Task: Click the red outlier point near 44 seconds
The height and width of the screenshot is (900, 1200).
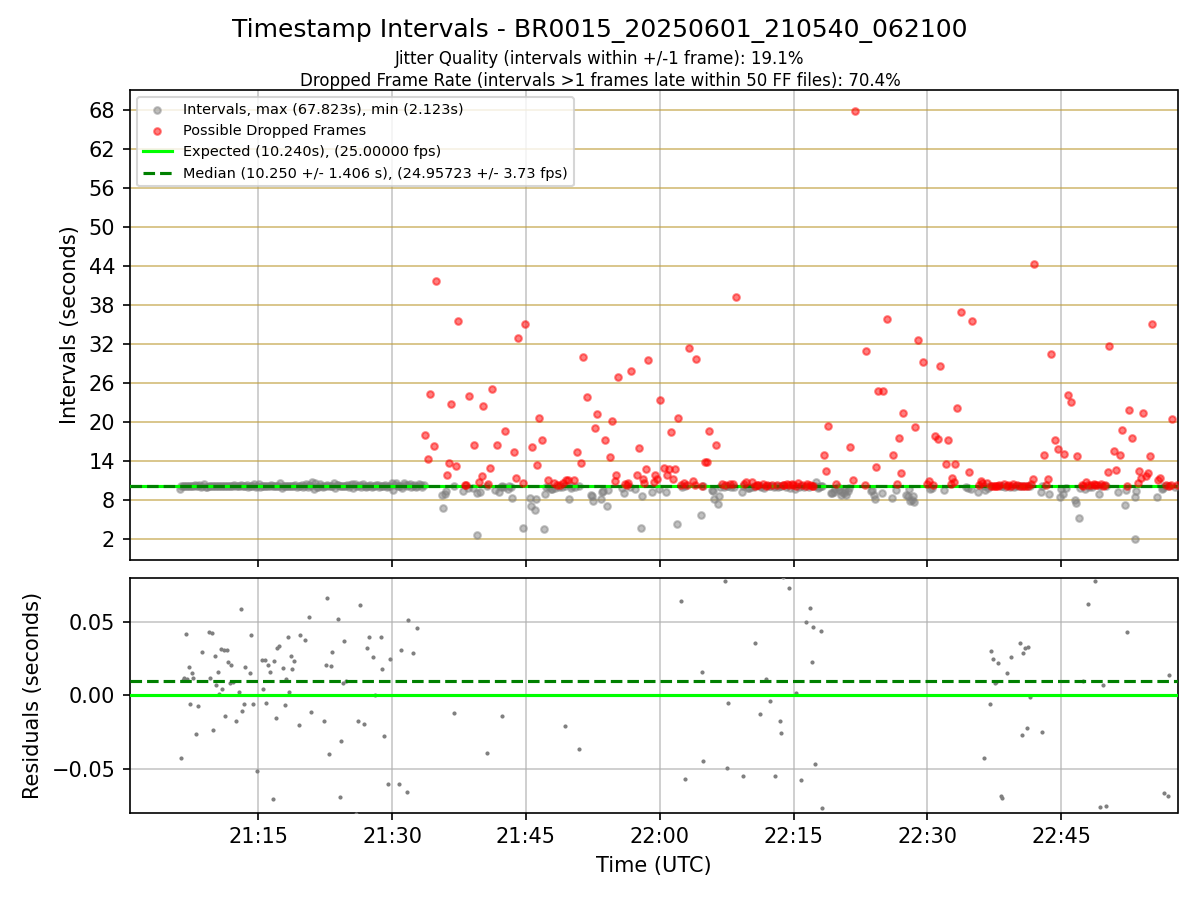Action: [x=1034, y=265]
